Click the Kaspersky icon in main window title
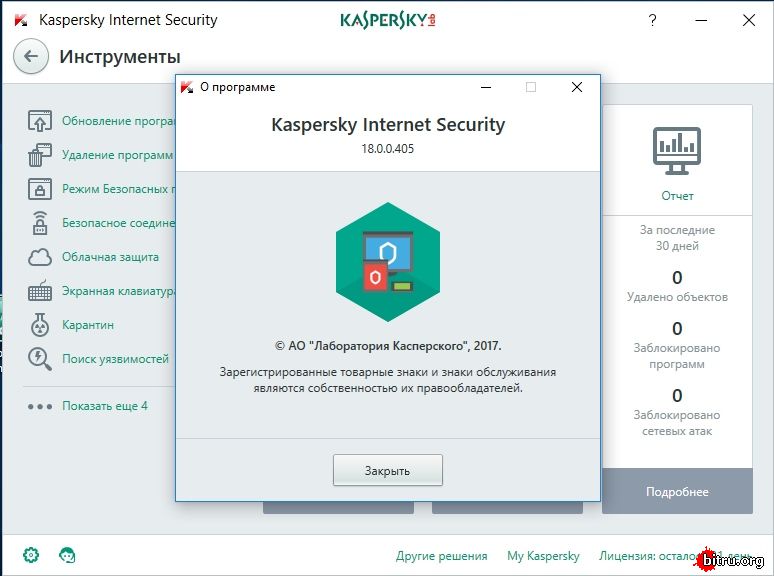Image resolution: width=774 pixels, height=576 pixels. pyautogui.click(x=21, y=20)
